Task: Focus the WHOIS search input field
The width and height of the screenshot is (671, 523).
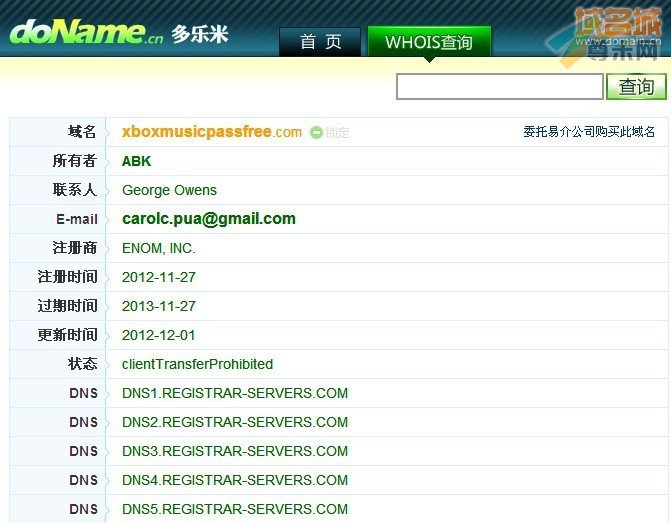Action: tap(500, 86)
